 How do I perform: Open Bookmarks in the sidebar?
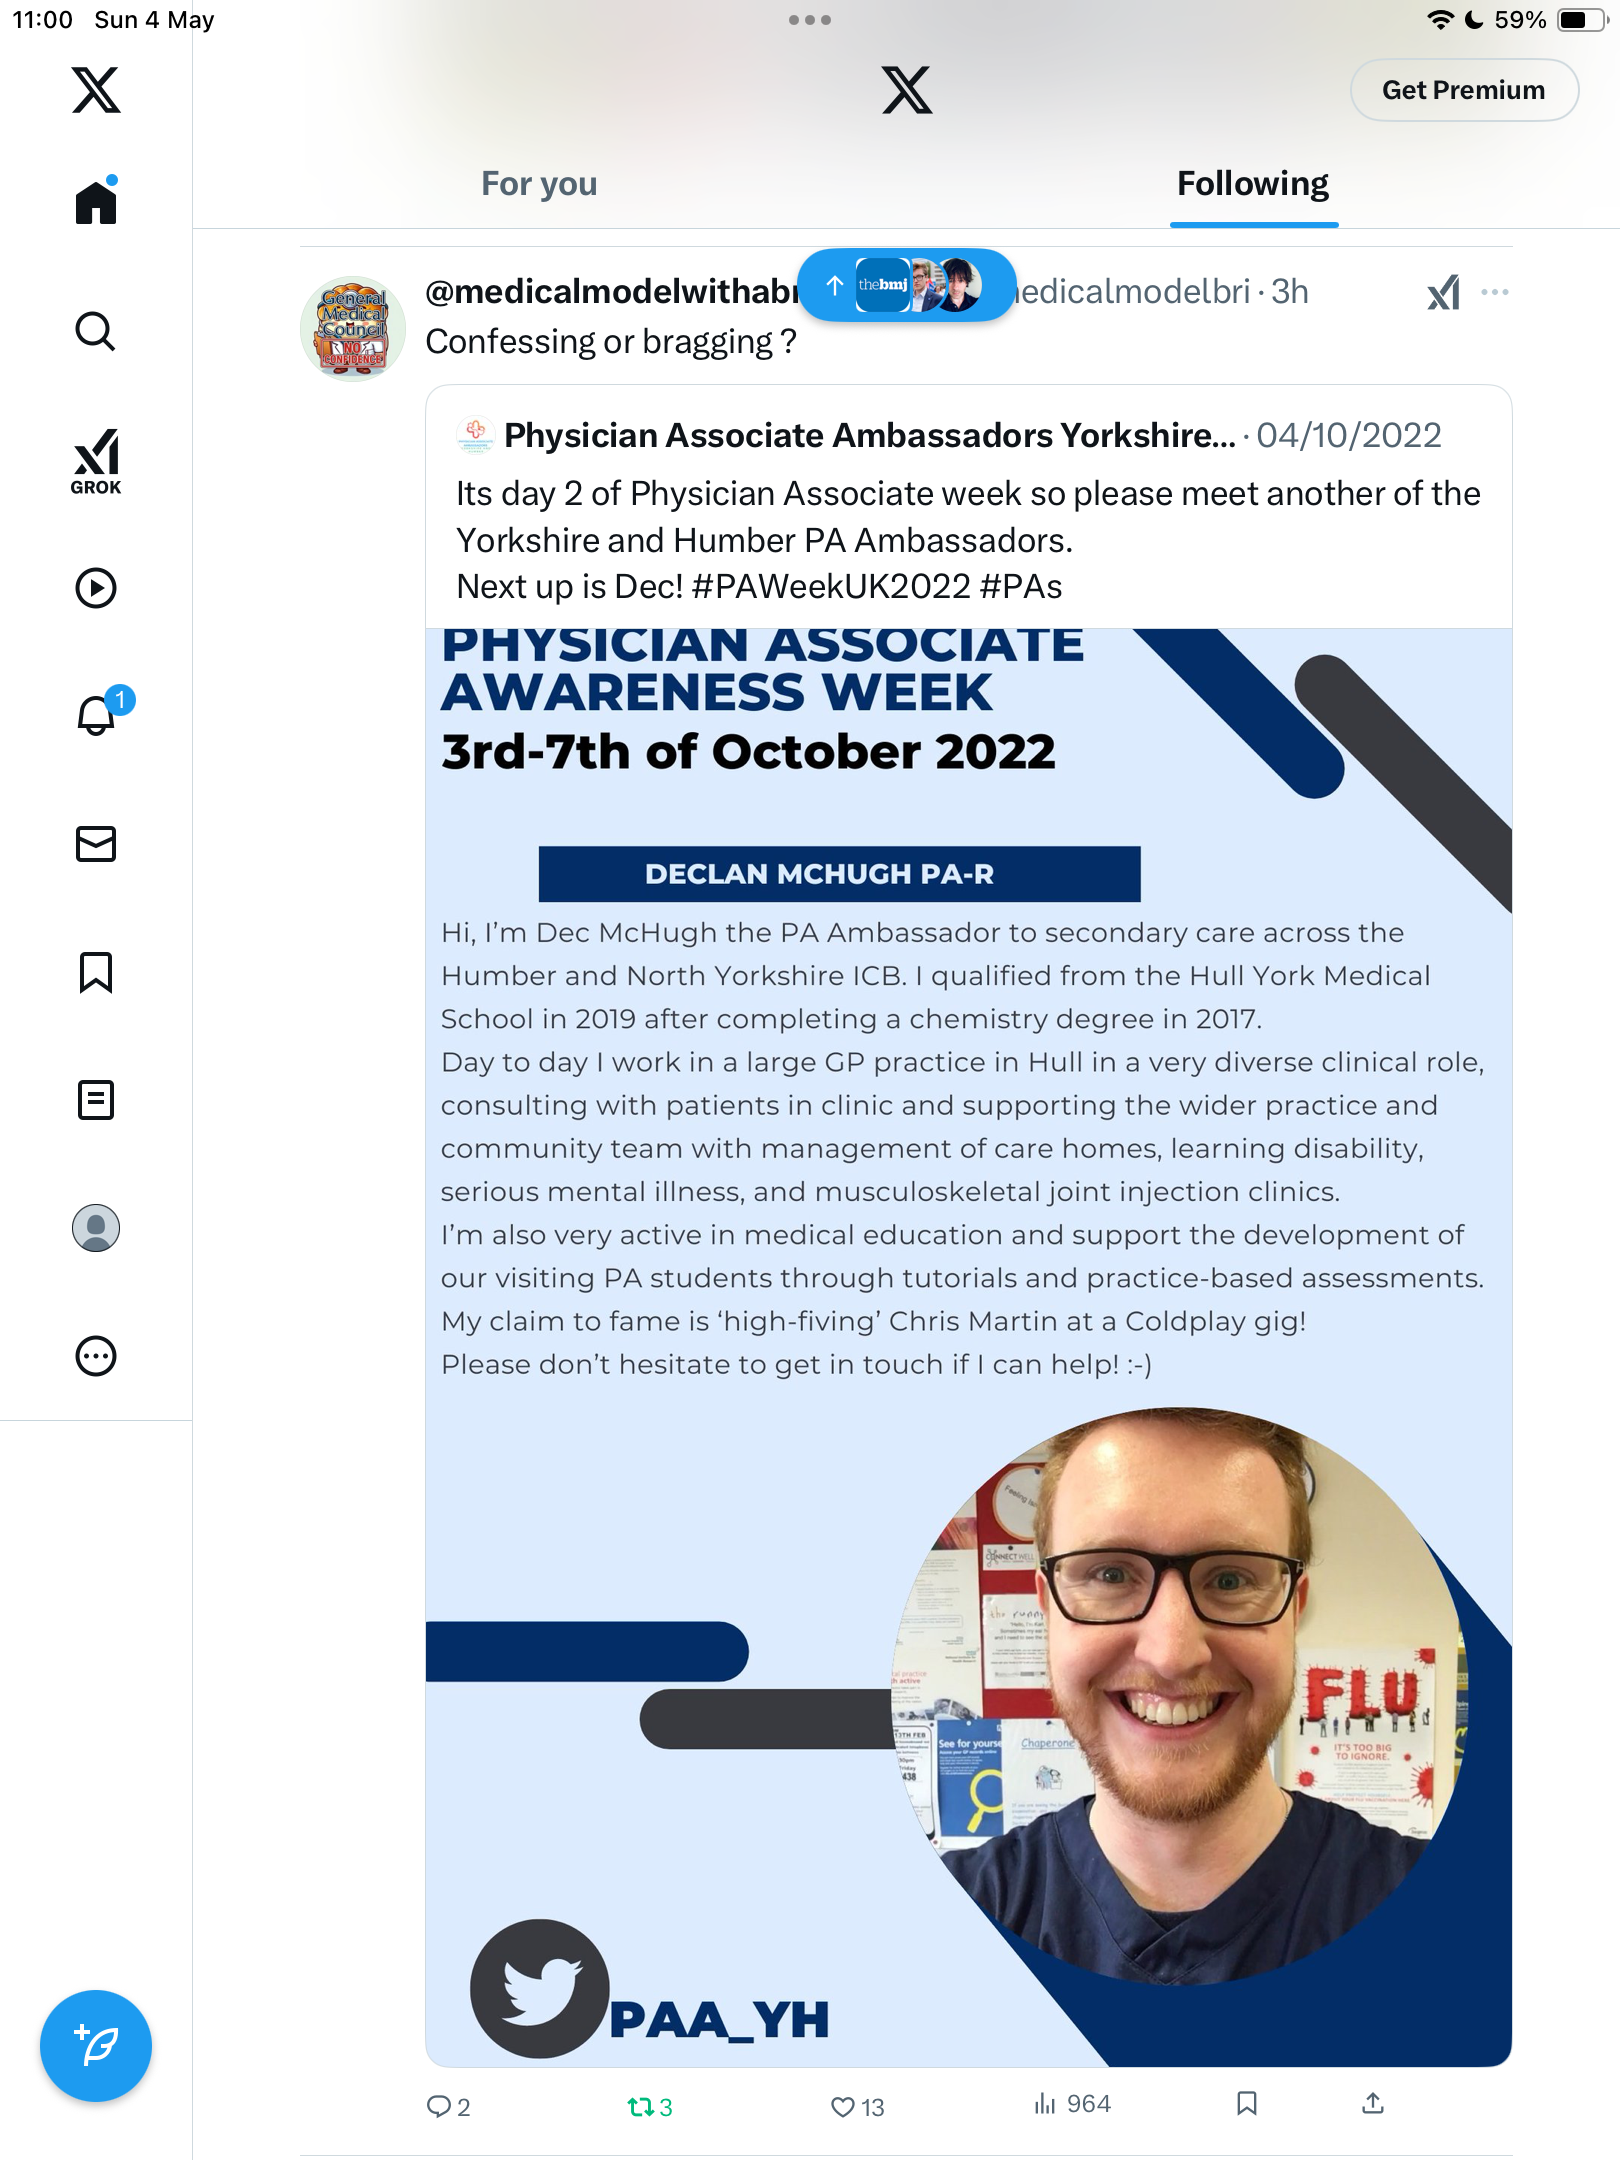coord(96,972)
